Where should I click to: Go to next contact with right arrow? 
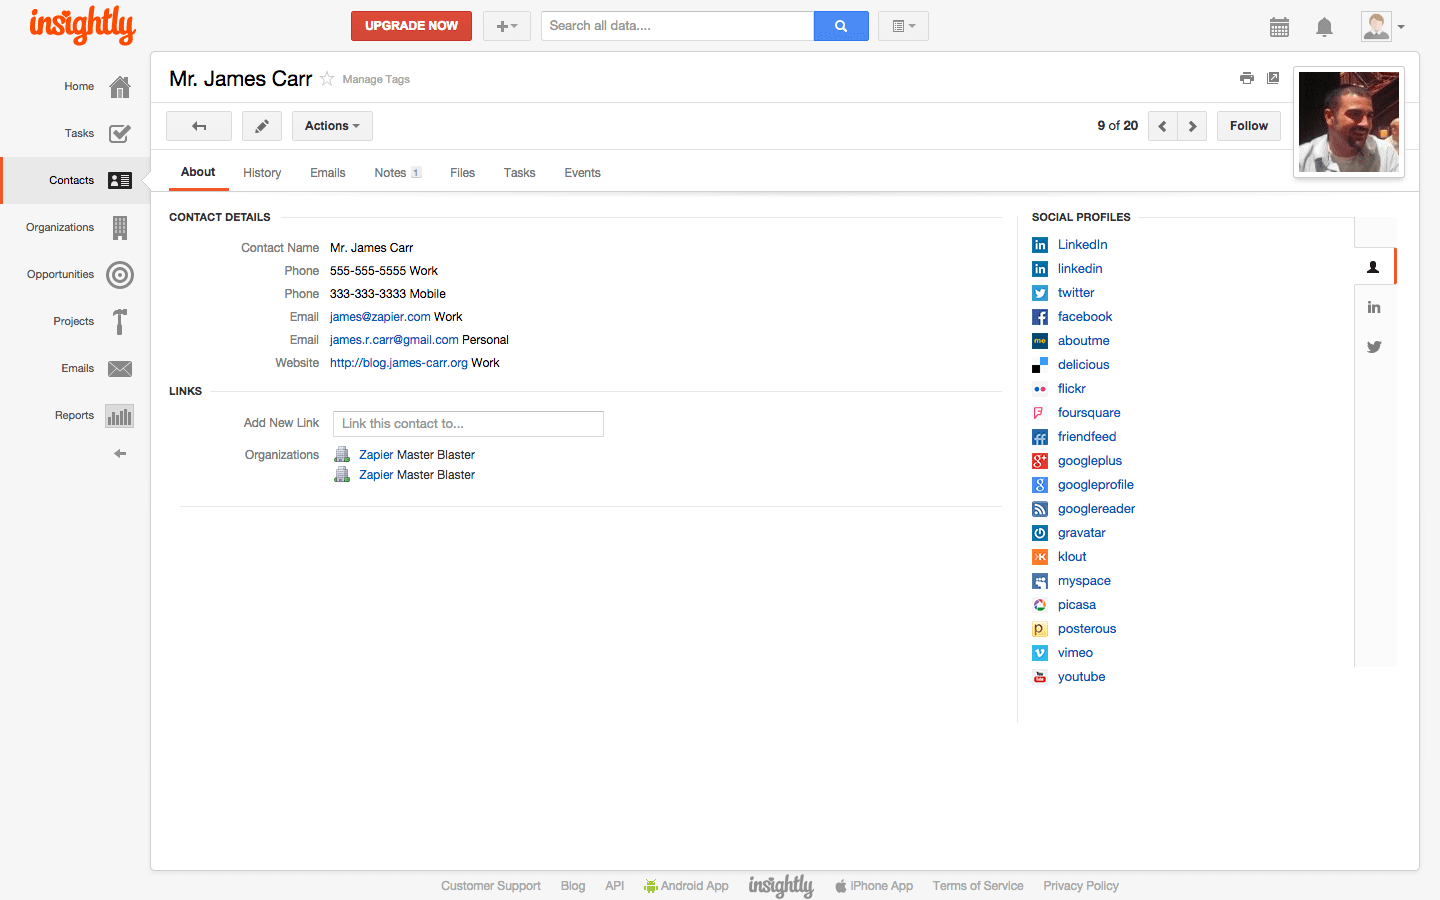(x=1192, y=126)
